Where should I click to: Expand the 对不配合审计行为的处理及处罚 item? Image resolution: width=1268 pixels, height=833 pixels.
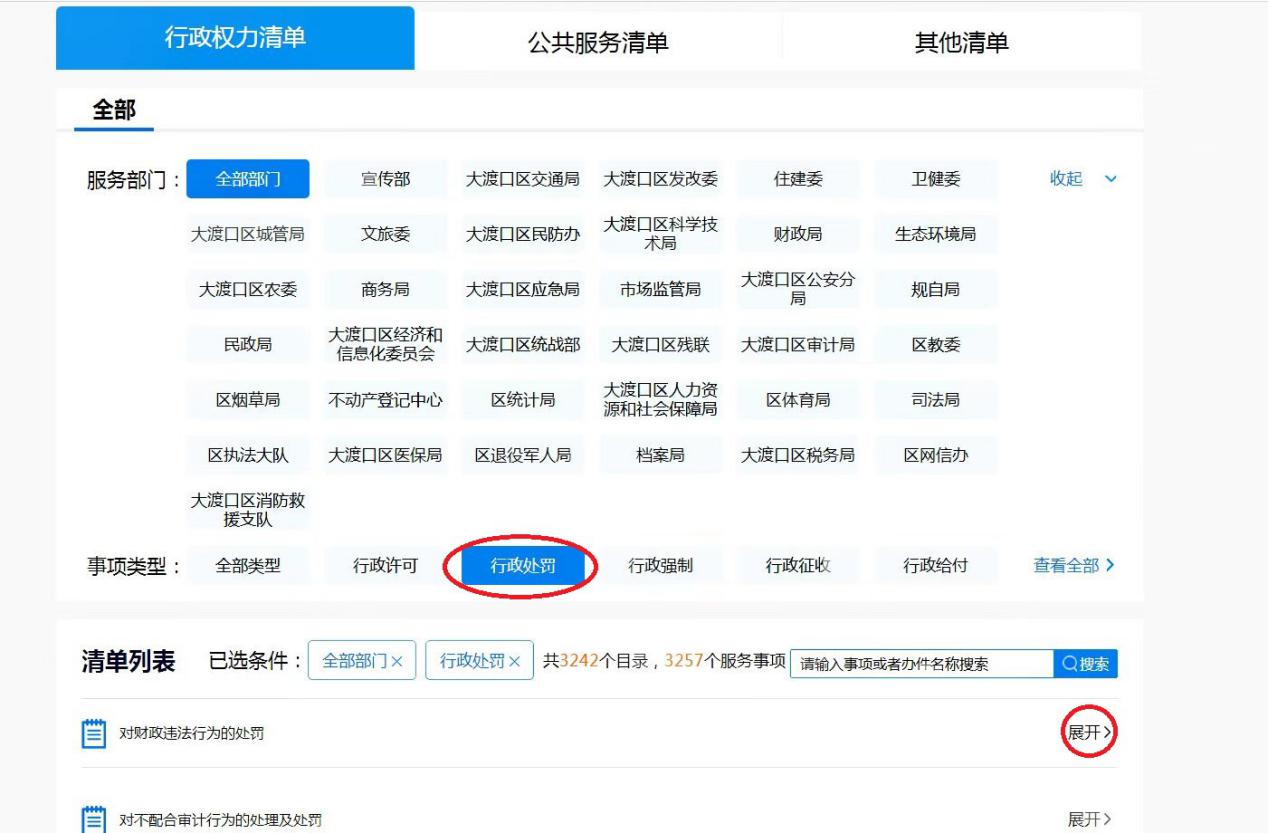point(1089,820)
